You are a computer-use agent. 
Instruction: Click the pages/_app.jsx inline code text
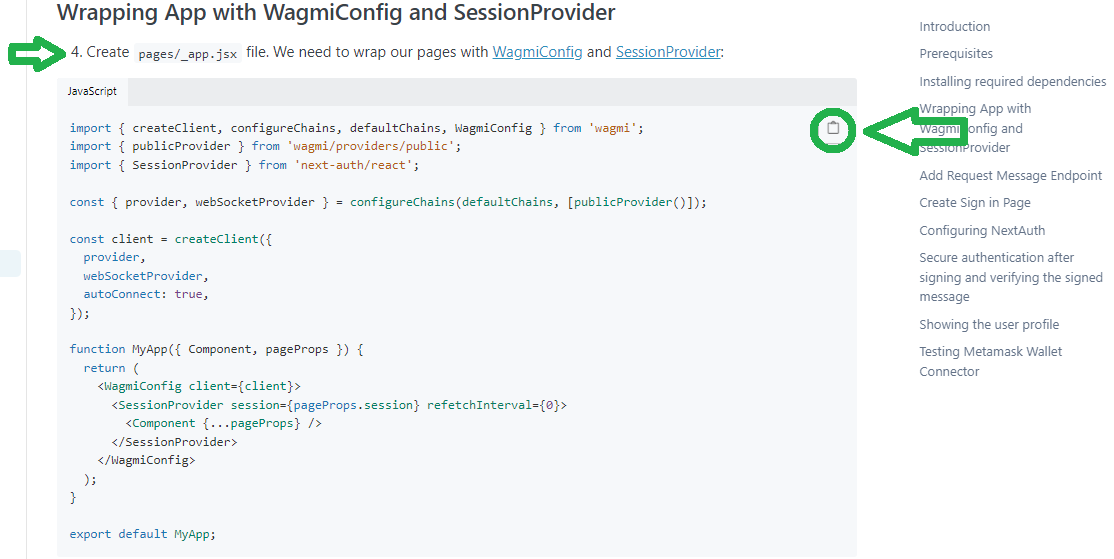(x=188, y=54)
